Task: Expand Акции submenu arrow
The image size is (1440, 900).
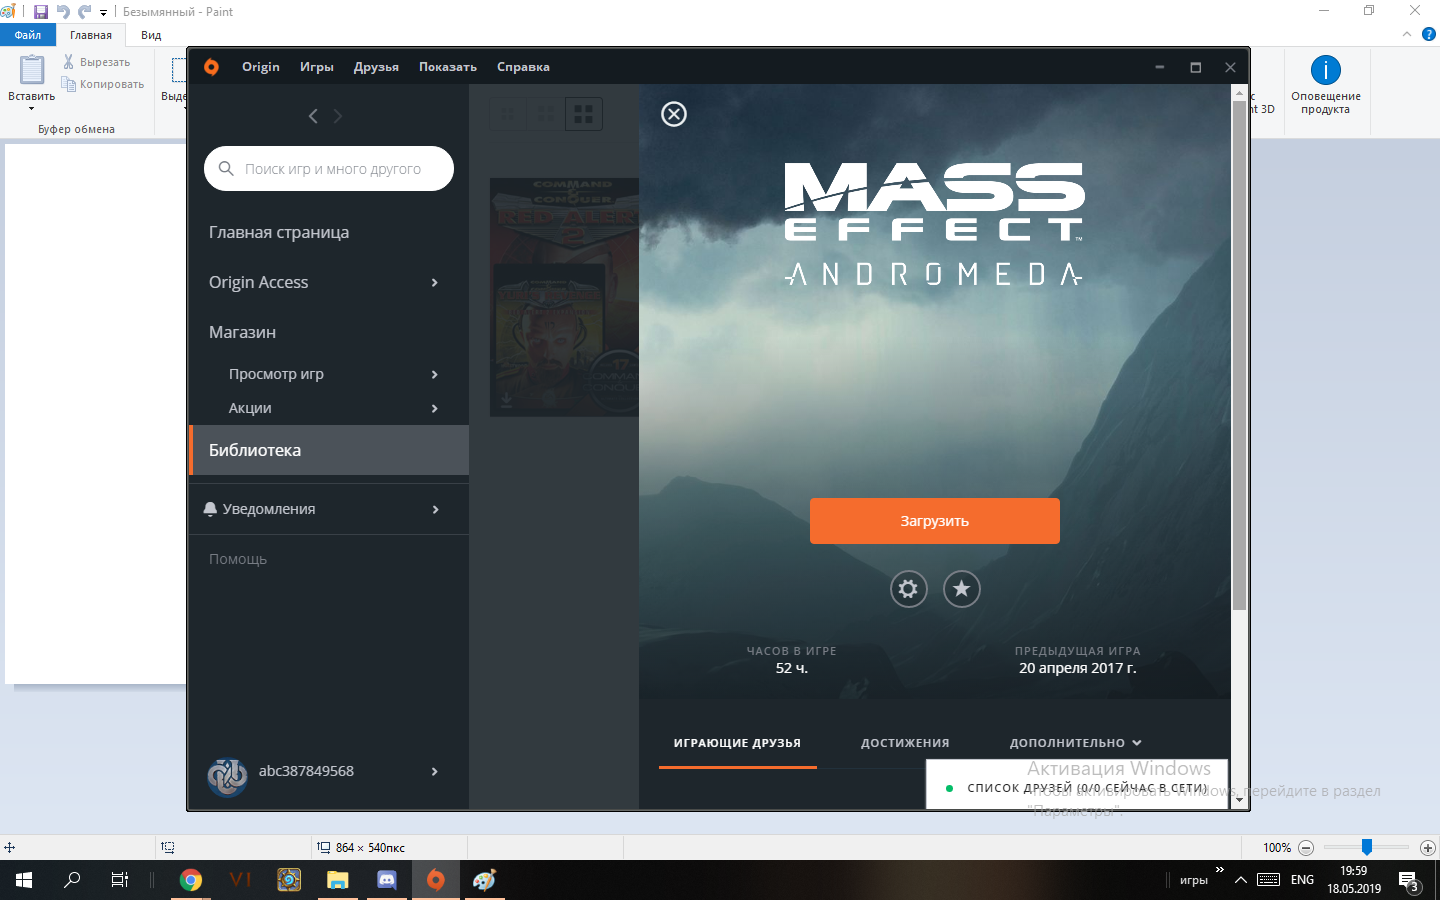Action: point(434,409)
